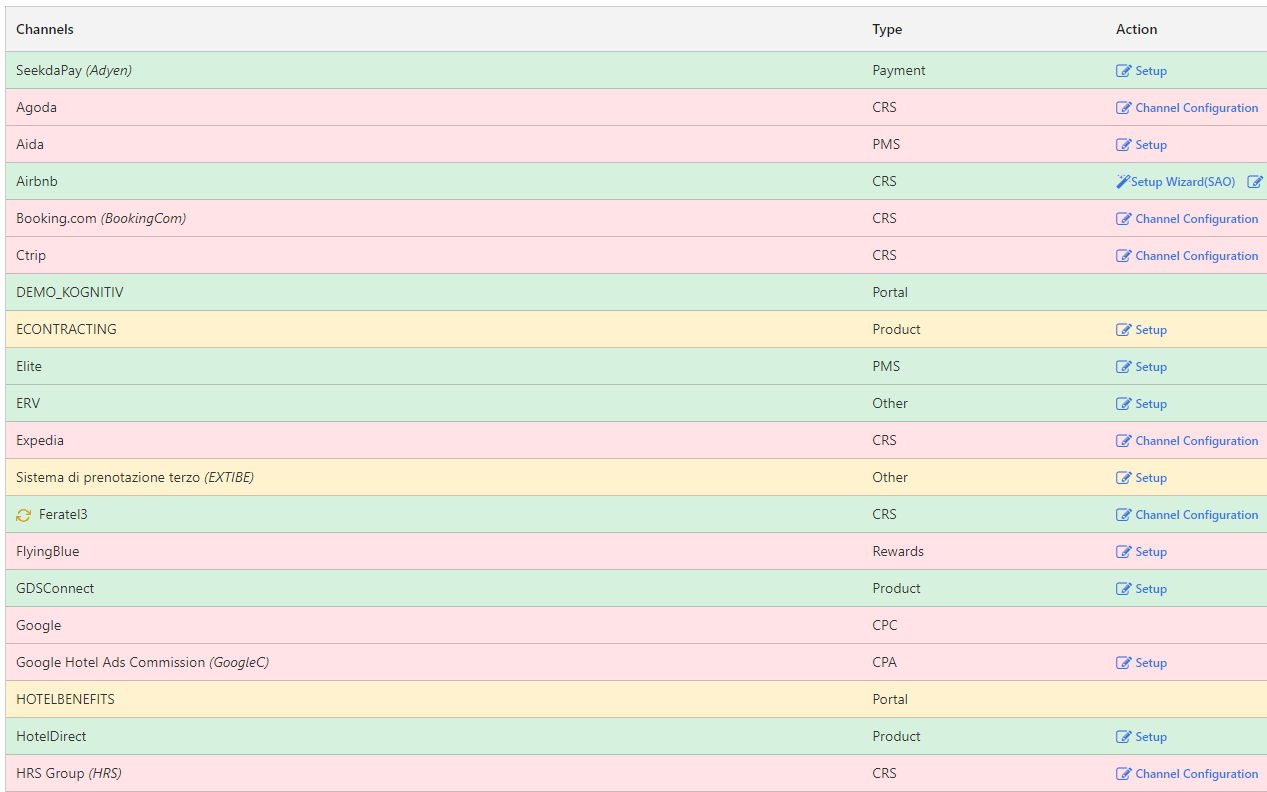1267x792 pixels.
Task: Open Setup for Google Hotel Ads Commission
Action: pyautogui.click(x=1150, y=663)
